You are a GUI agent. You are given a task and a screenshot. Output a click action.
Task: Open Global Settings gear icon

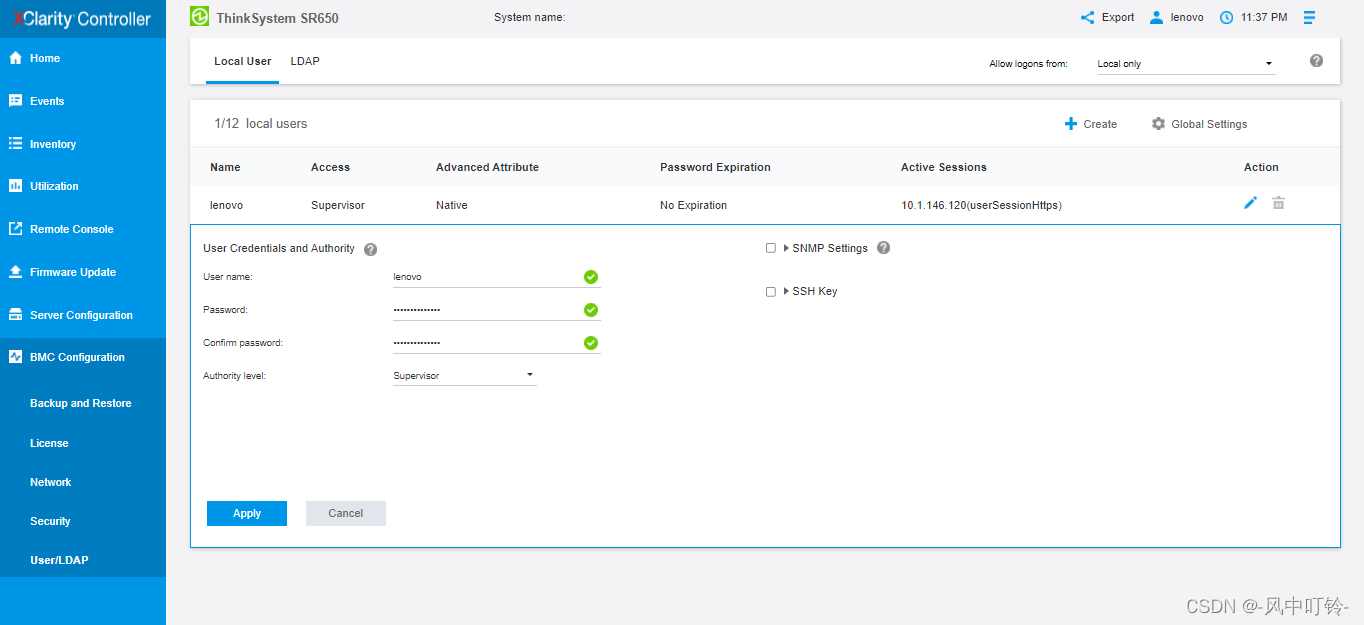pyautogui.click(x=1158, y=124)
